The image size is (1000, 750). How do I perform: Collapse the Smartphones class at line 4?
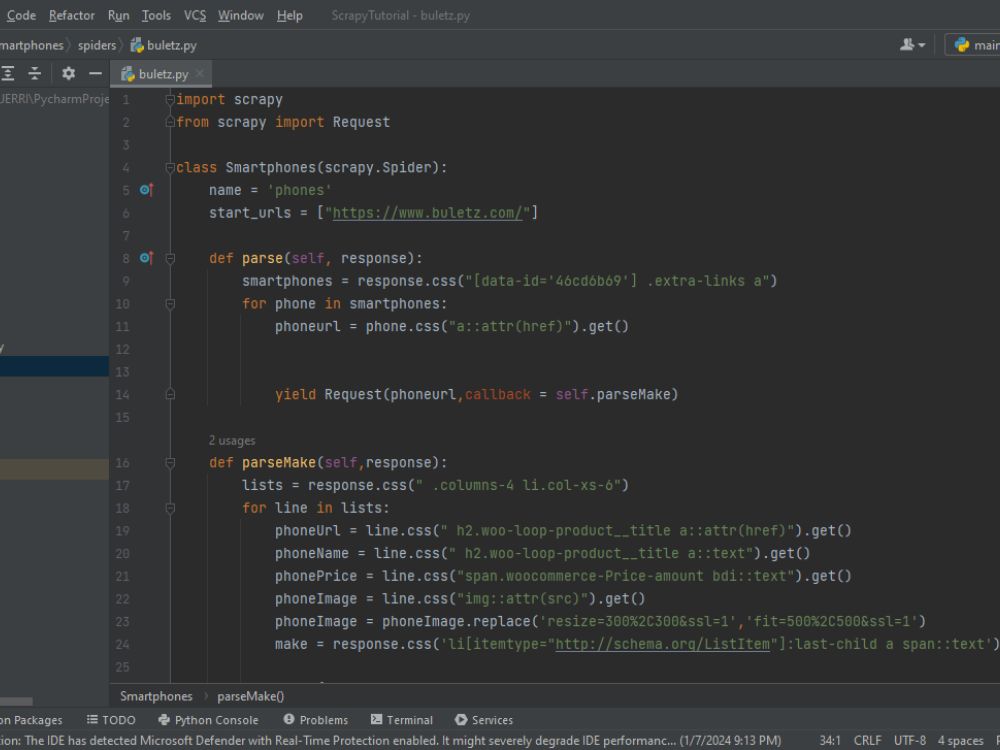170,168
